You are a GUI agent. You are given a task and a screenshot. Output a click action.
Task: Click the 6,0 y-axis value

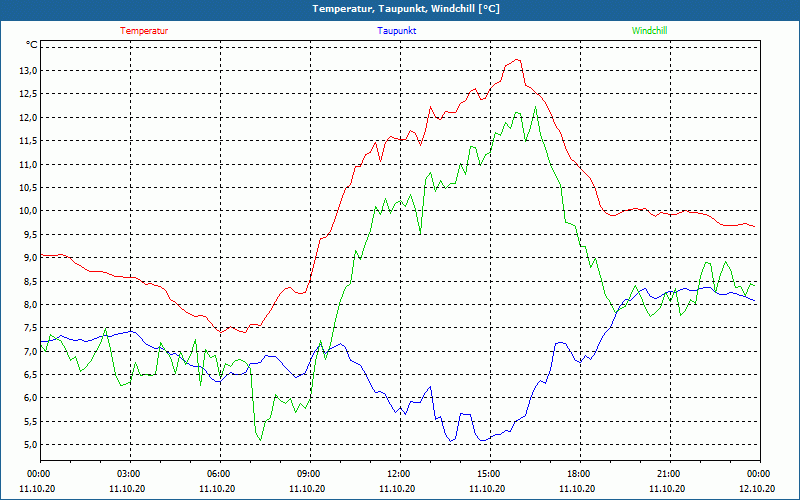pyautogui.click(x=31, y=398)
